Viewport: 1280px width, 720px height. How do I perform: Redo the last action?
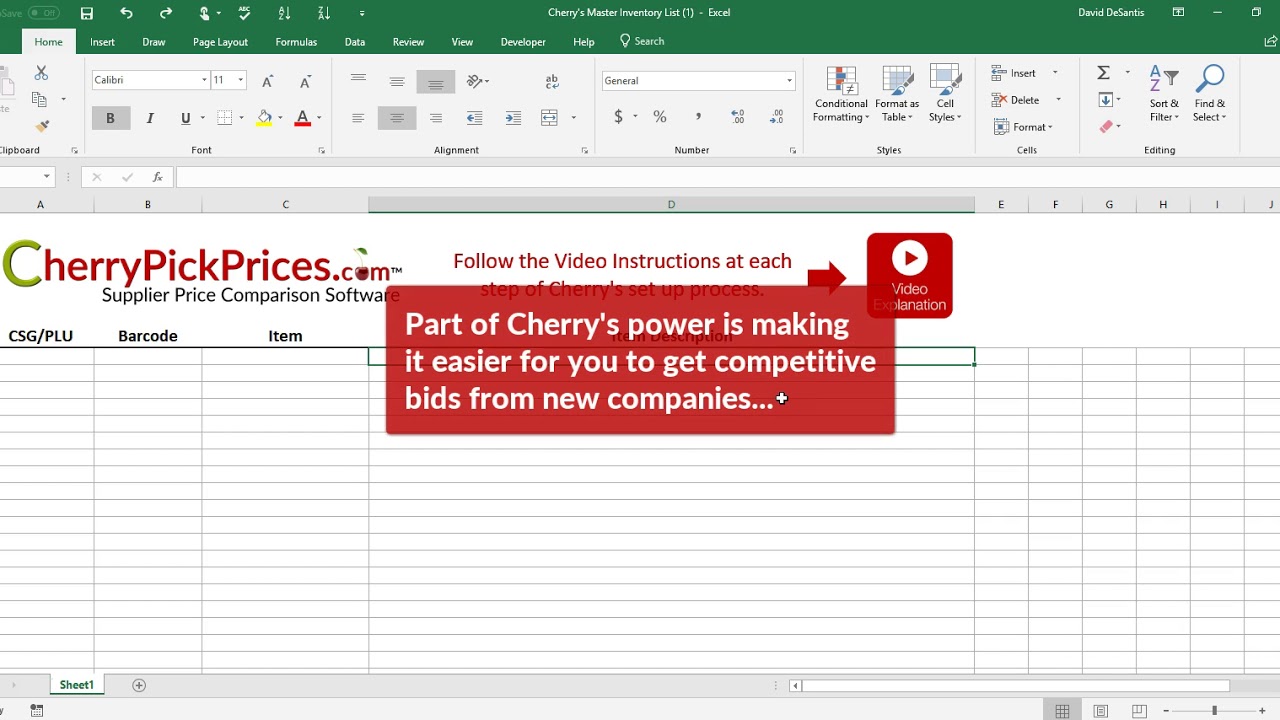click(166, 13)
